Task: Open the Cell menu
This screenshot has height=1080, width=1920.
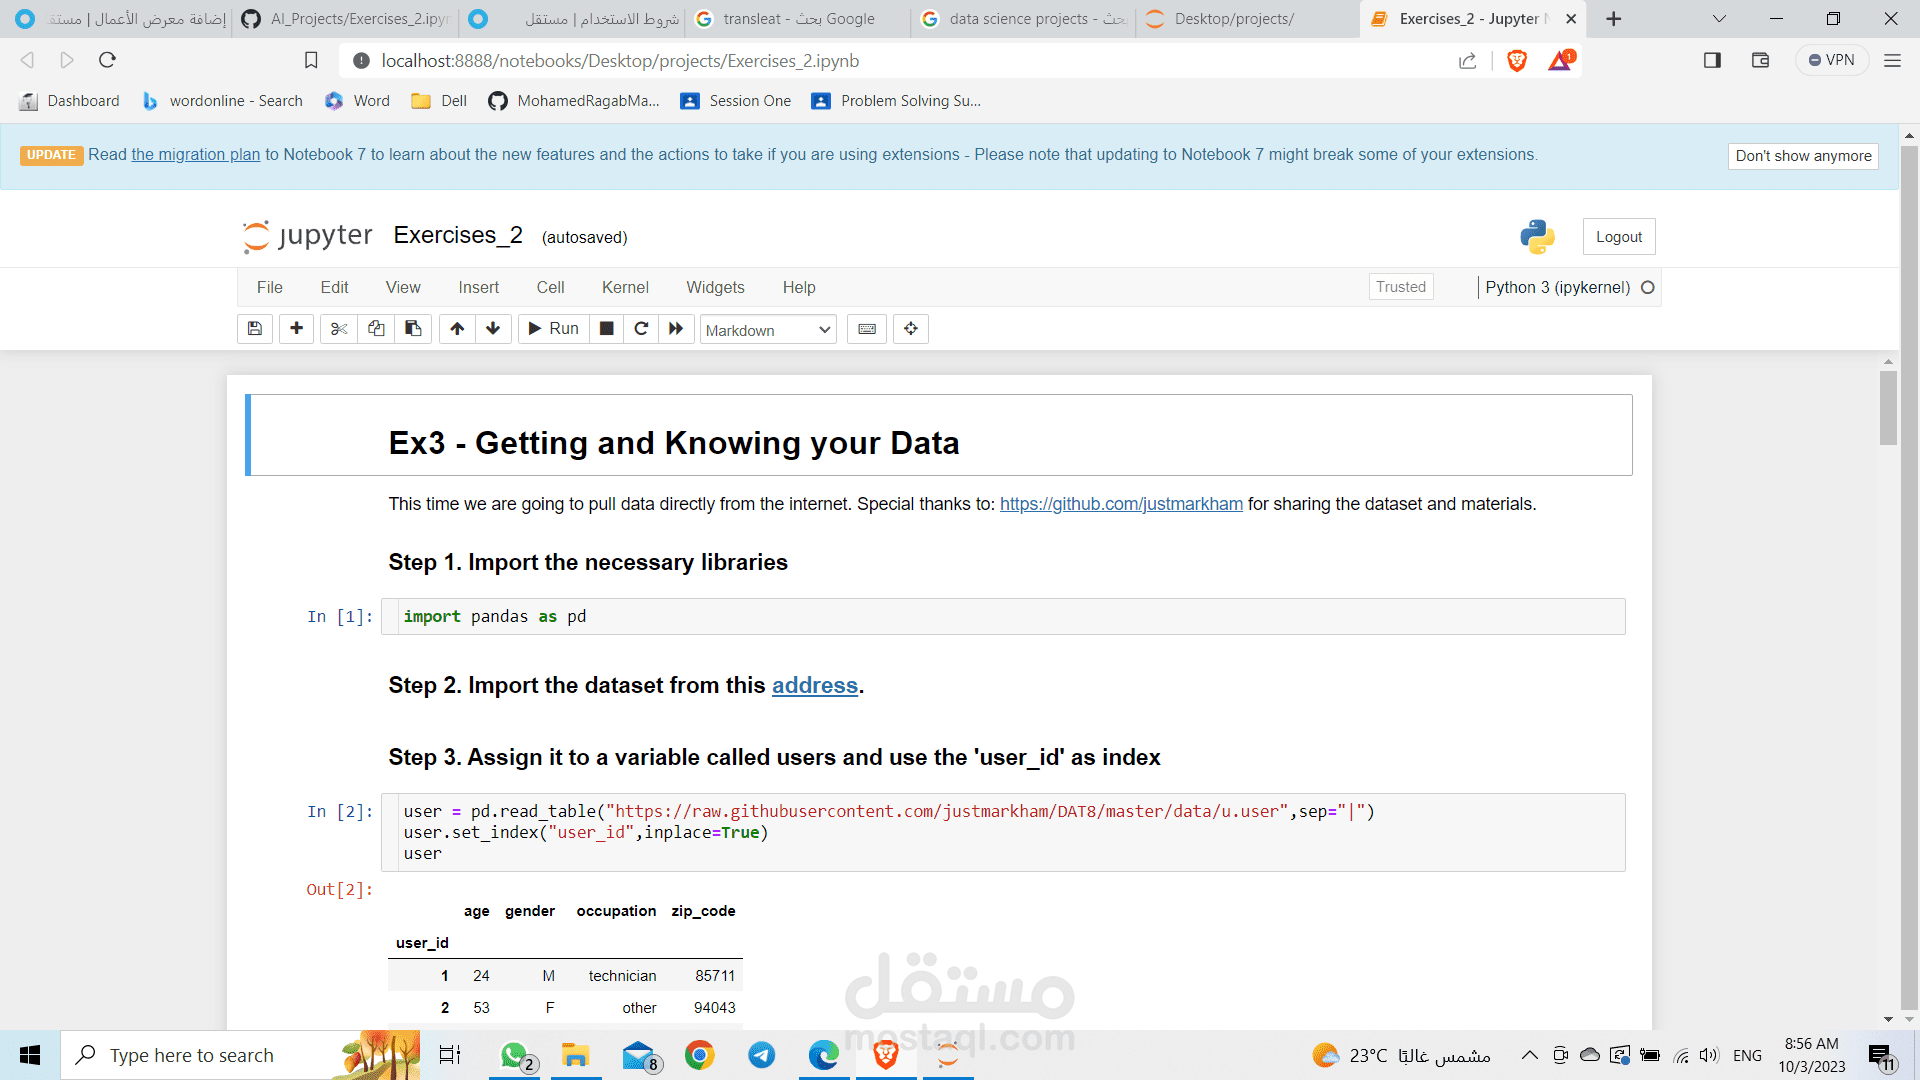Action: [551, 287]
